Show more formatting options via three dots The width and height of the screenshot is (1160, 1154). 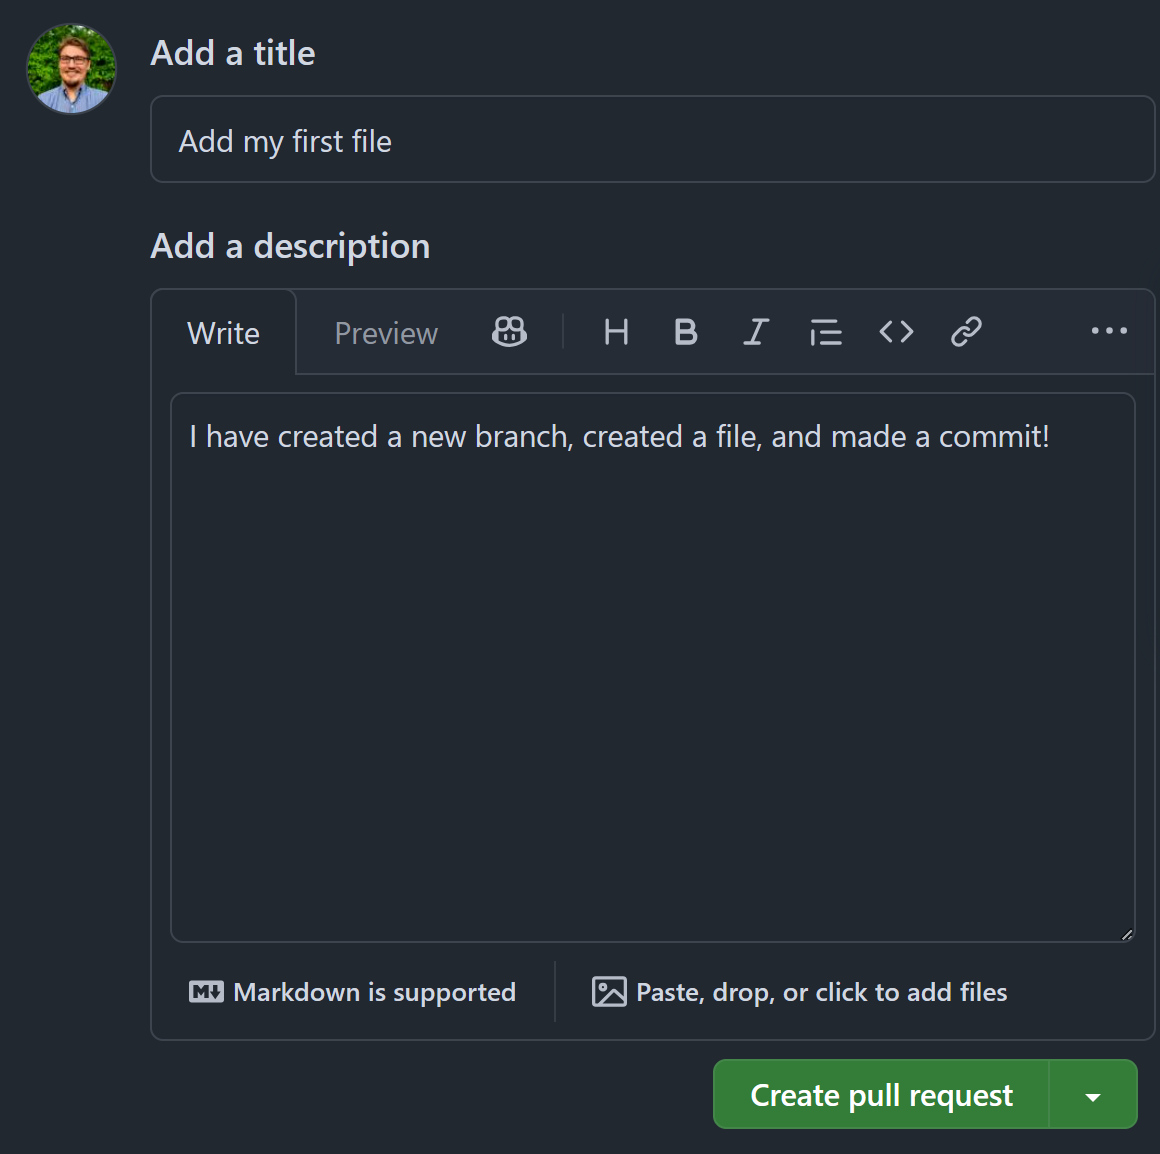point(1109,331)
